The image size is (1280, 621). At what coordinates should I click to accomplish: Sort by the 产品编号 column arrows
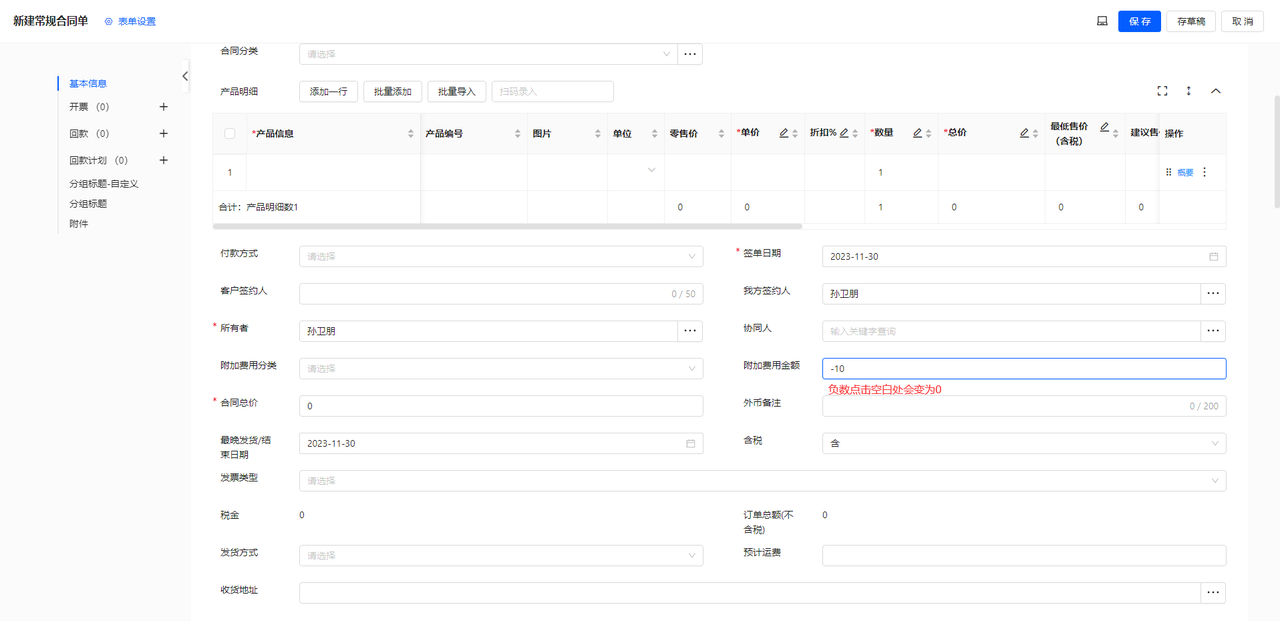click(518, 134)
